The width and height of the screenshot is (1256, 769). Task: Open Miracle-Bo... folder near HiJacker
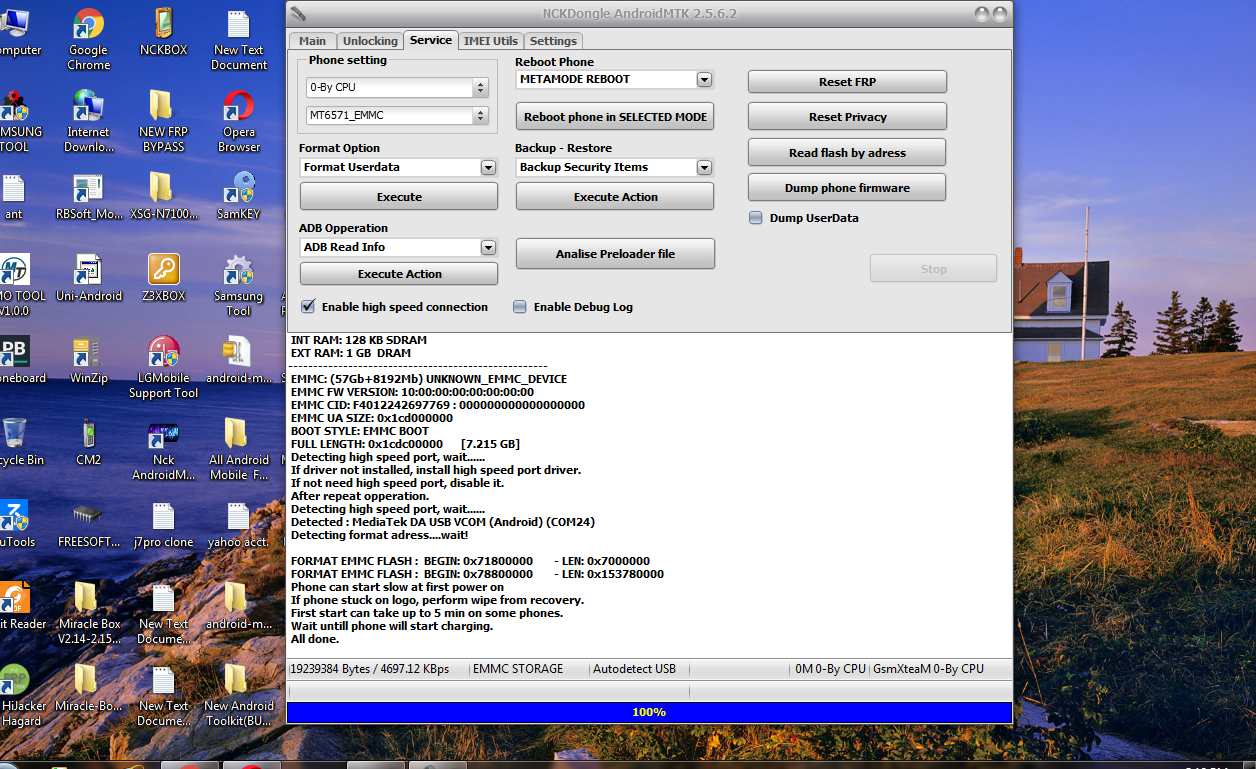pos(88,688)
